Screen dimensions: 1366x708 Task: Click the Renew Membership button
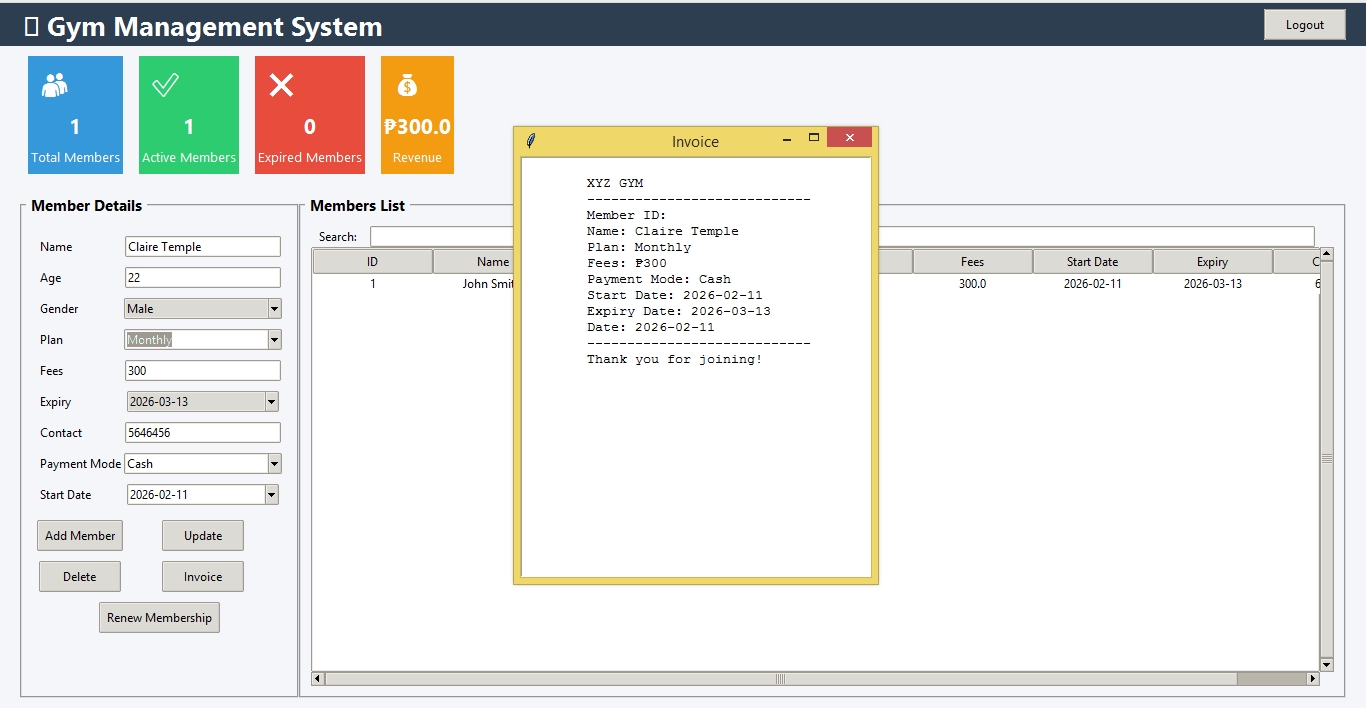pyautogui.click(x=159, y=618)
